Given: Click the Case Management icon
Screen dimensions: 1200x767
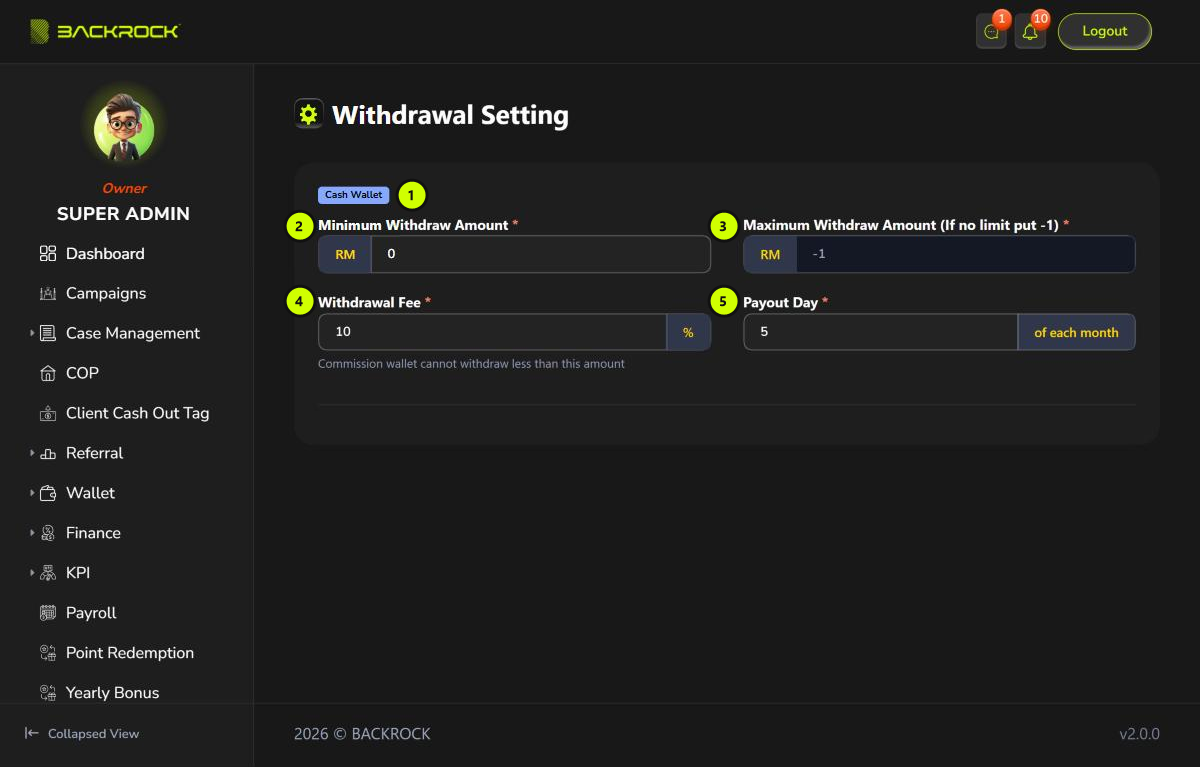Looking at the screenshot, I should point(48,334).
